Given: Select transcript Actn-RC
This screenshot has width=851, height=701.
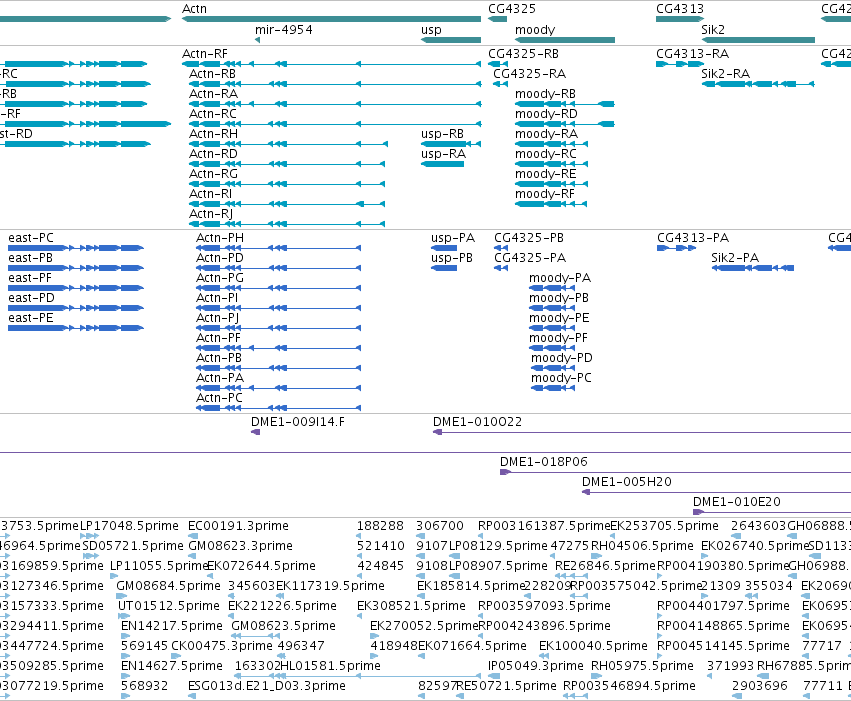Looking at the screenshot, I should click(213, 114).
